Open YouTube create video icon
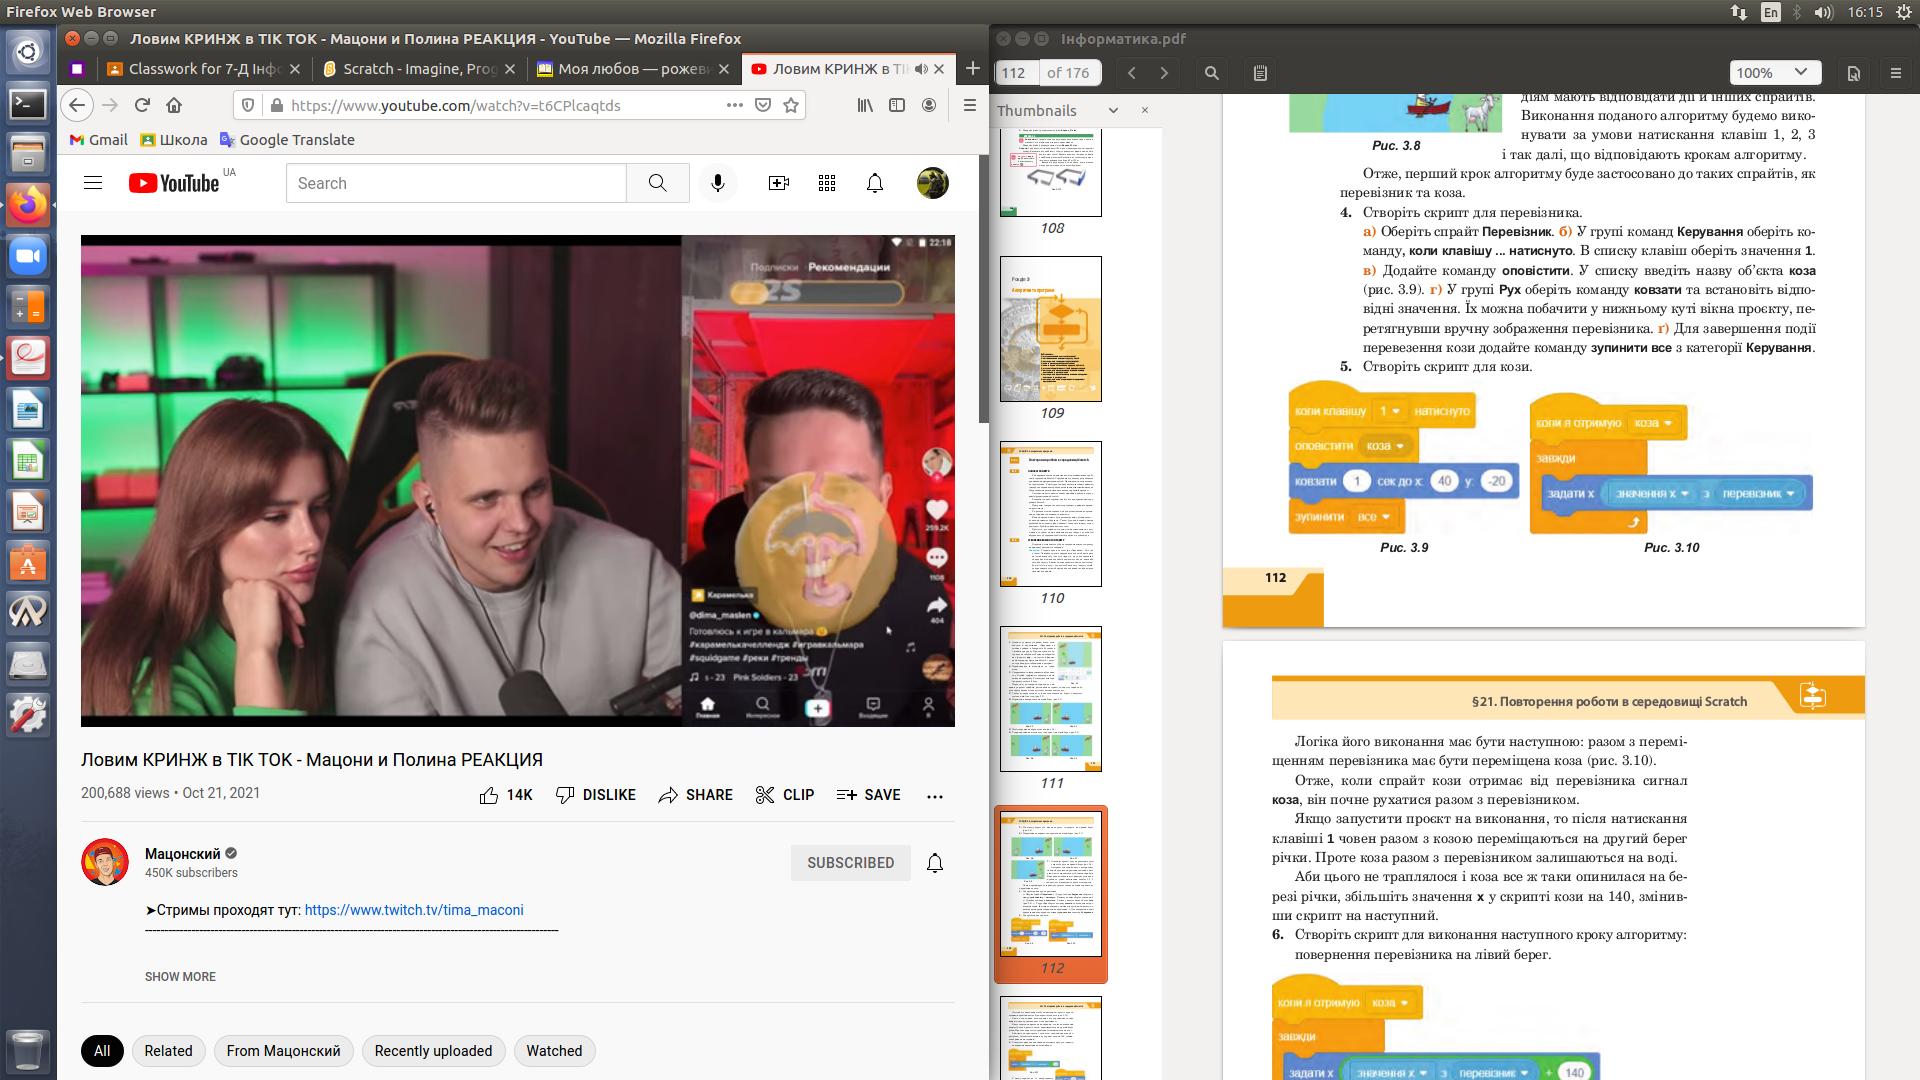 778,183
